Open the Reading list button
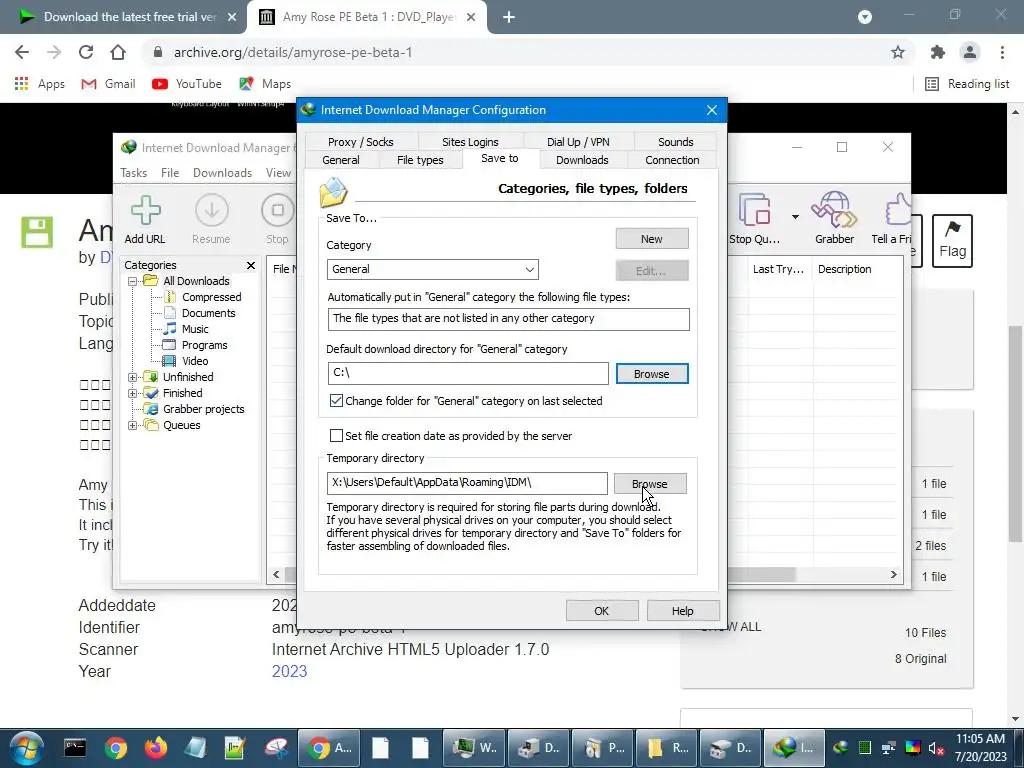 click(x=967, y=84)
